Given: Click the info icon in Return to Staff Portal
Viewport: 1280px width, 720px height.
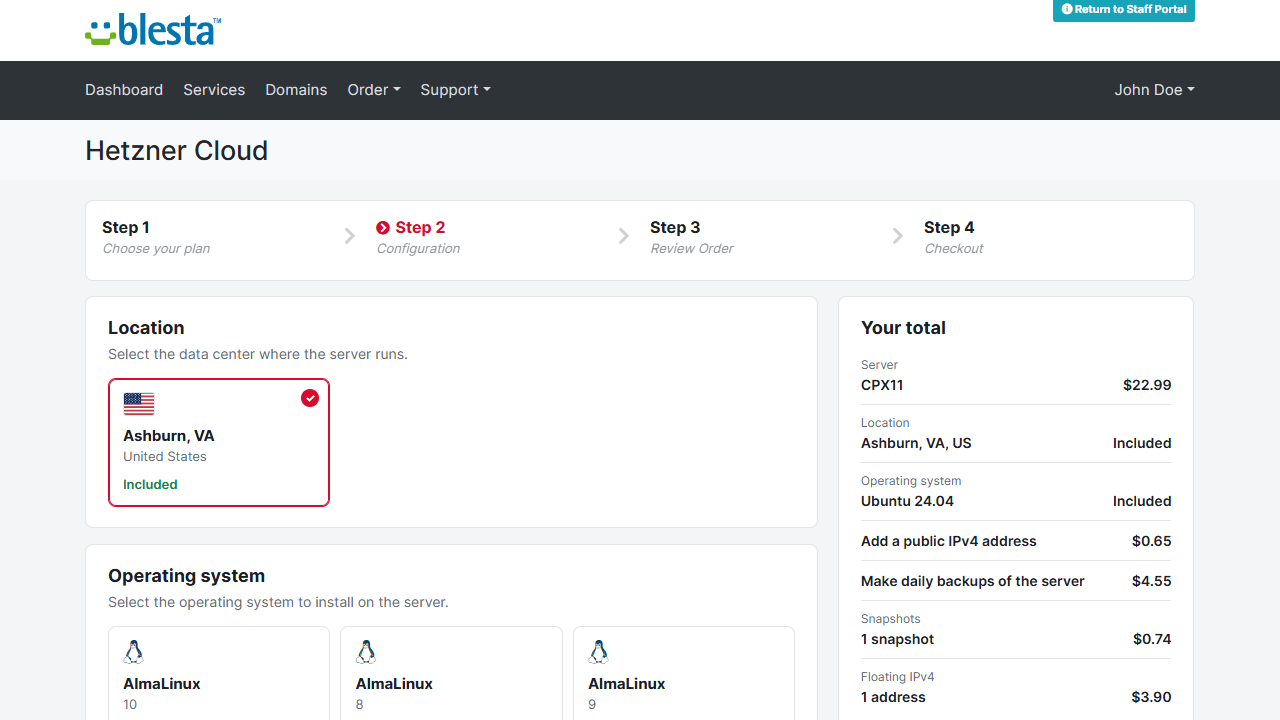Looking at the screenshot, I should tap(1067, 9).
